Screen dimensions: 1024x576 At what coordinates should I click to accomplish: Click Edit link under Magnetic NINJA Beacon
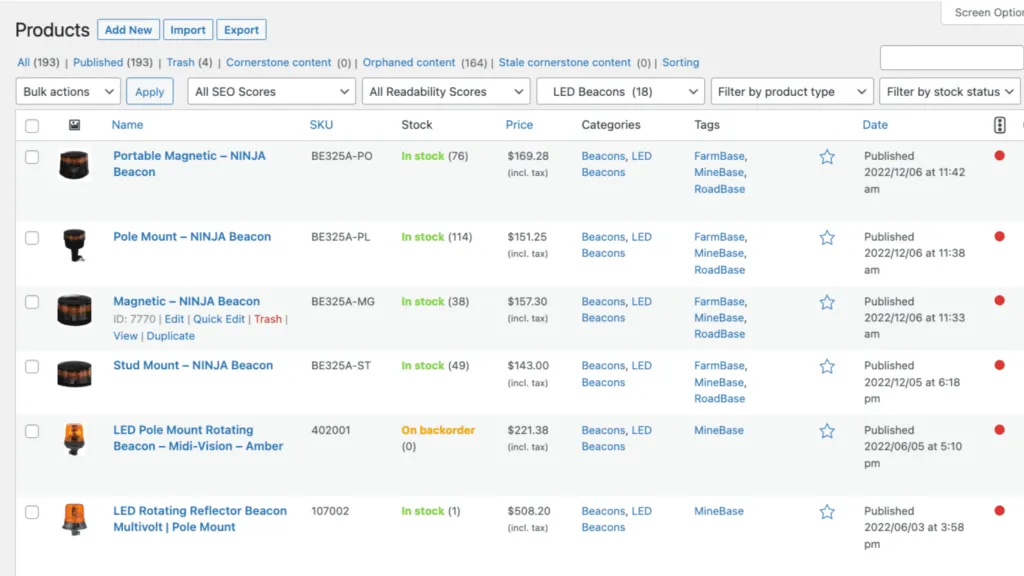pyautogui.click(x=174, y=319)
